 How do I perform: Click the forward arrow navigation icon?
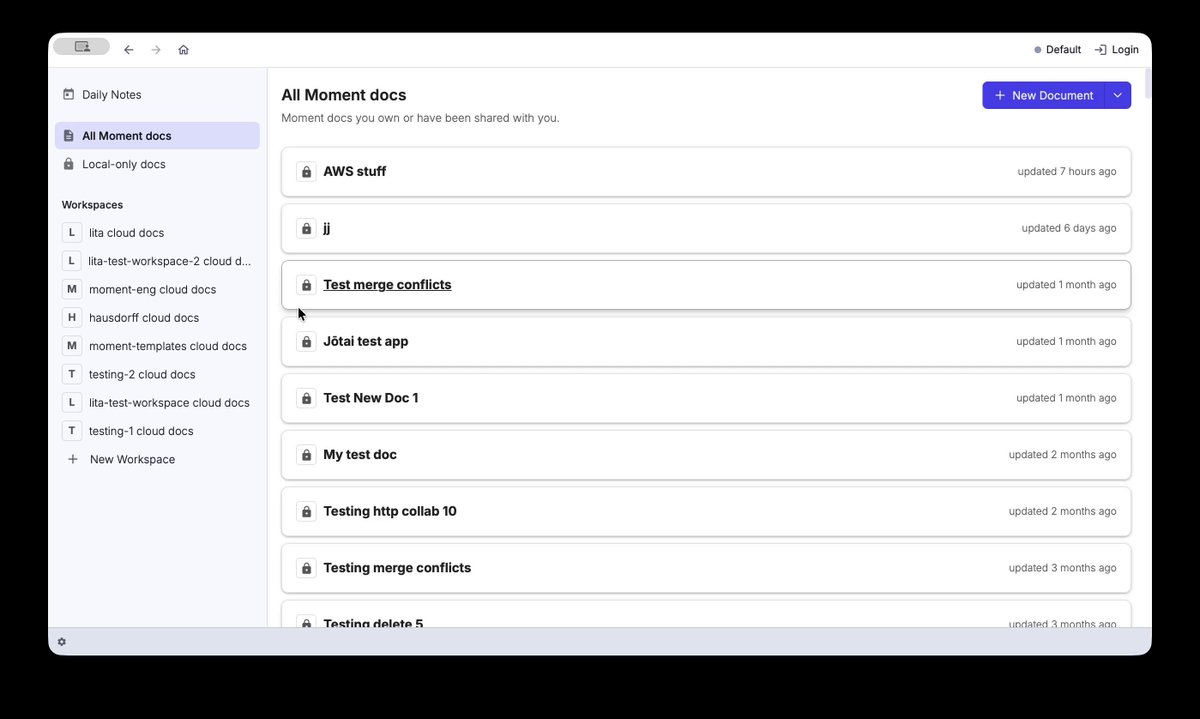click(156, 50)
